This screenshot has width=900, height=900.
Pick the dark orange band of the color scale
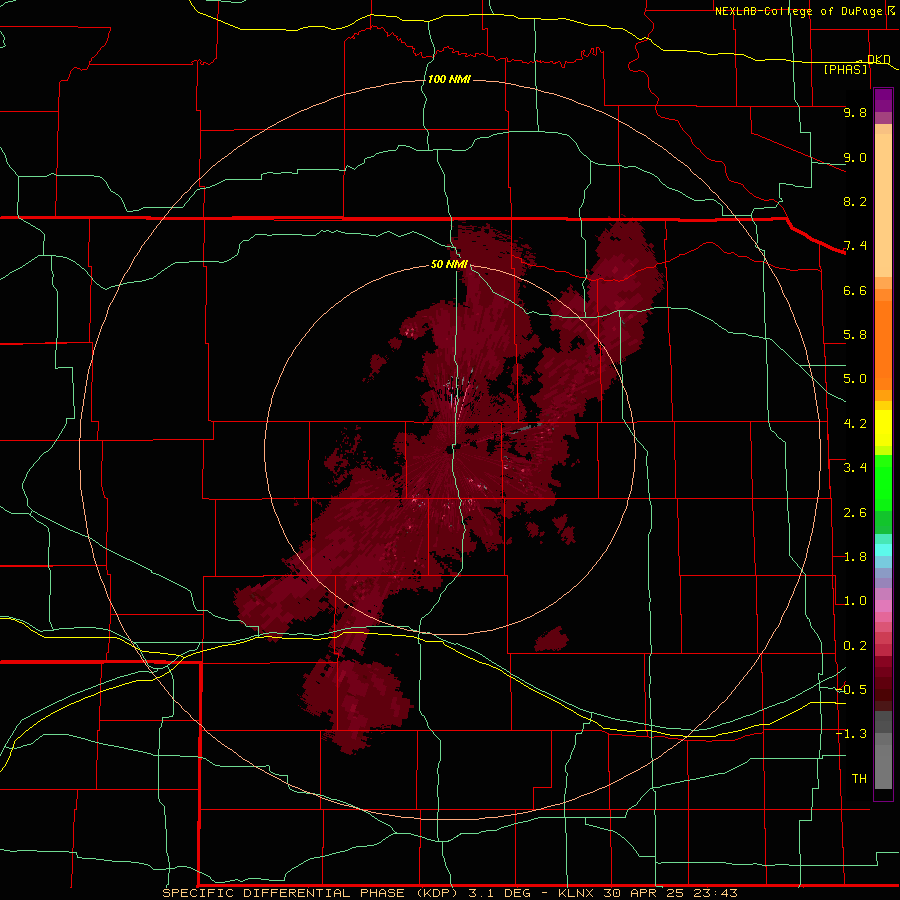[x=883, y=345]
